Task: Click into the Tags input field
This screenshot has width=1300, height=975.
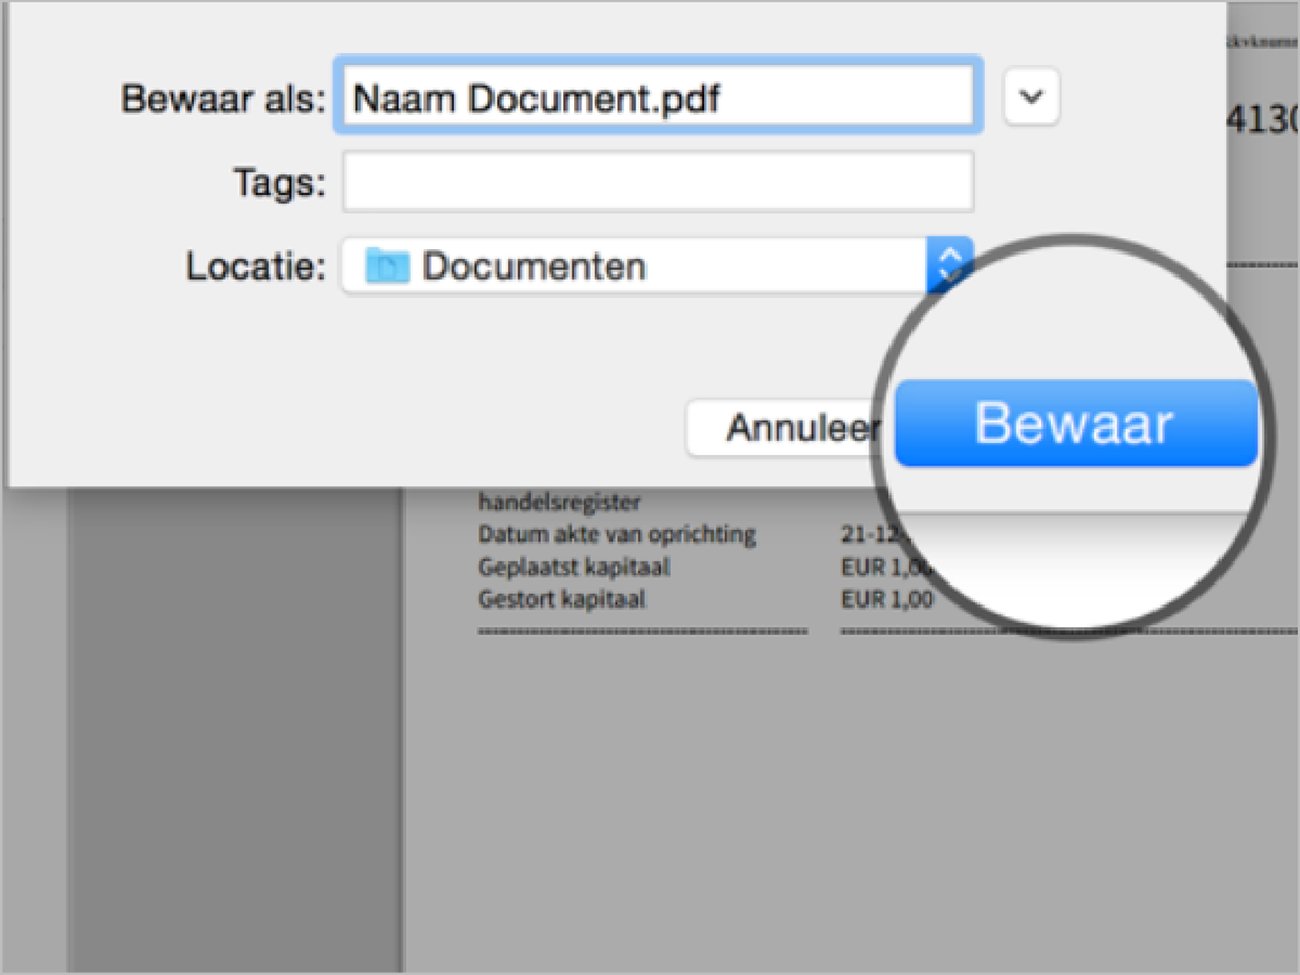Action: click(656, 181)
